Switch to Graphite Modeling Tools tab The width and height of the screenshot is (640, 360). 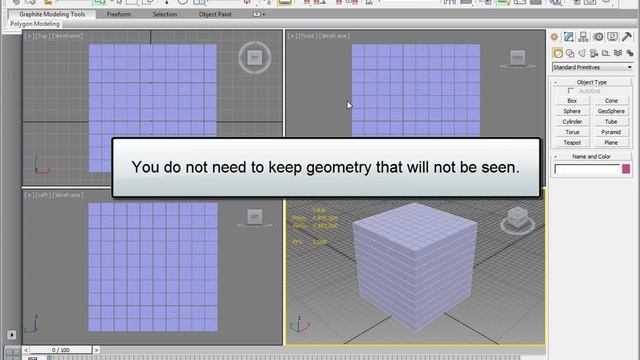click(52, 14)
